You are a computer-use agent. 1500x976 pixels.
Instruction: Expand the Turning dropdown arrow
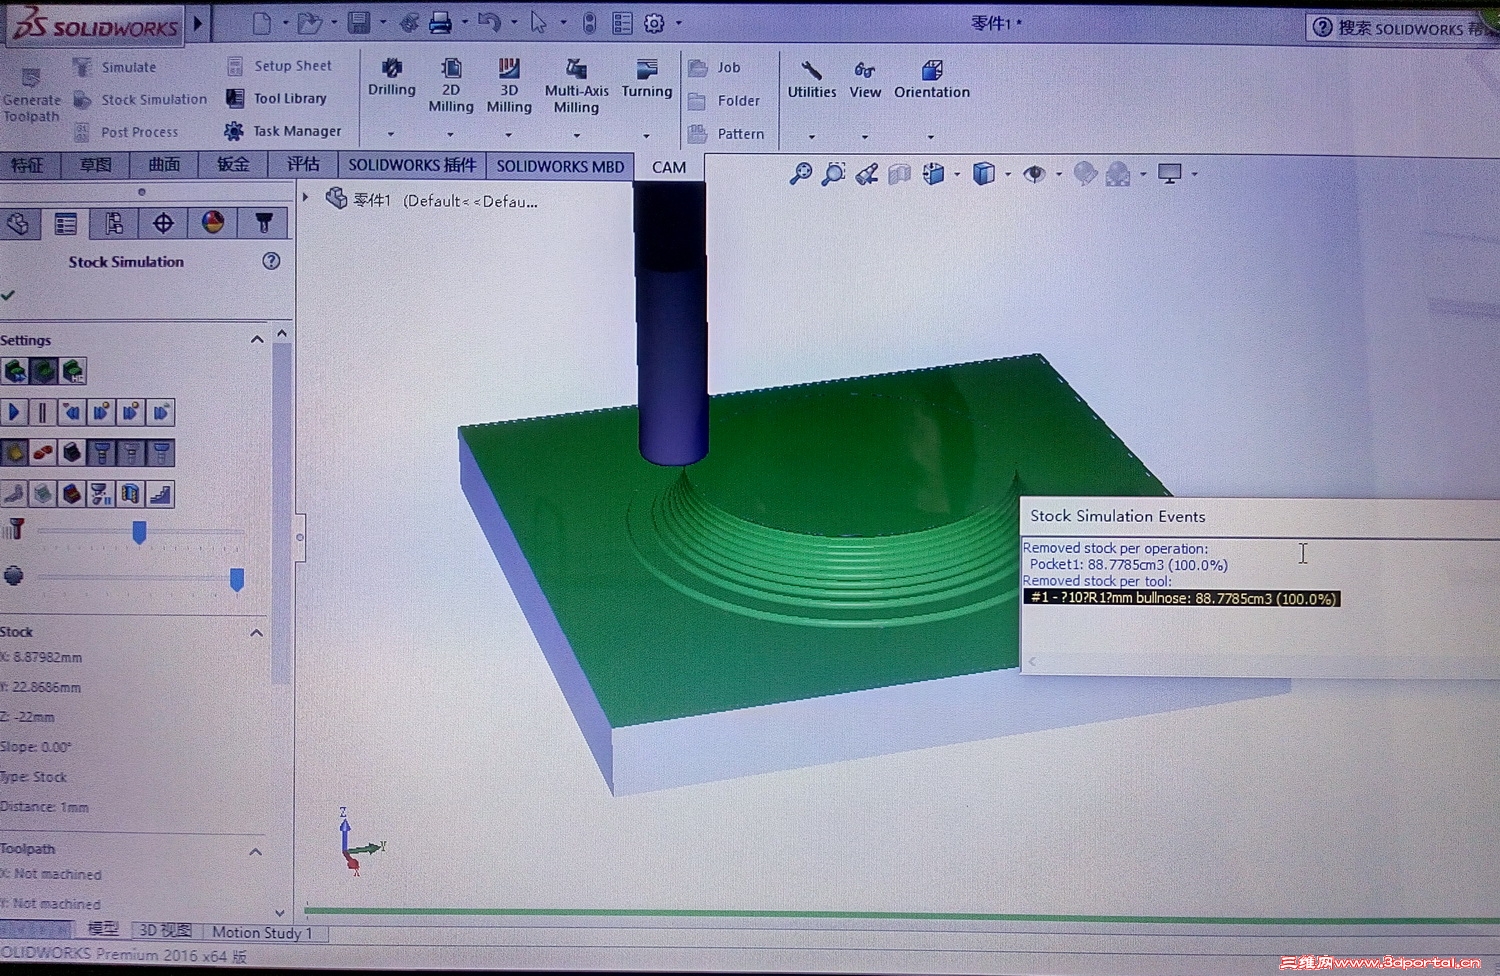pos(646,136)
